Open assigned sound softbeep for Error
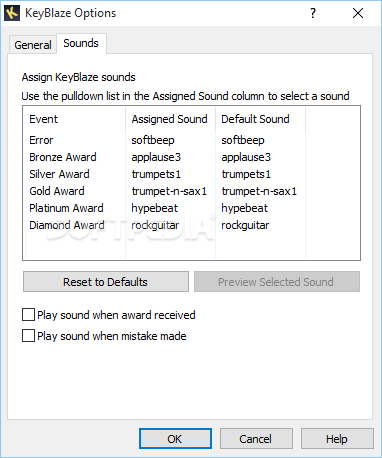The width and height of the screenshot is (382, 458). pyautogui.click(x=153, y=140)
